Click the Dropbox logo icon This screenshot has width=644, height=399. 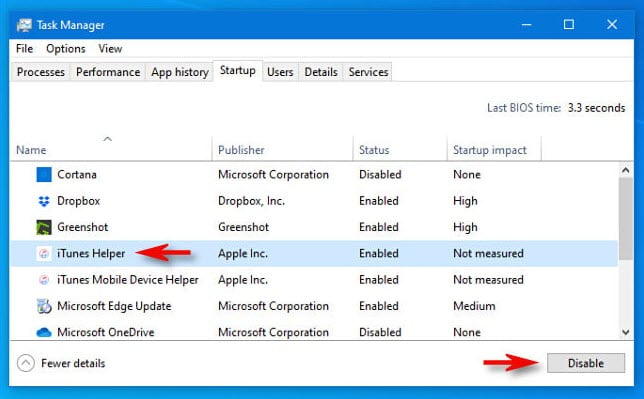tap(44, 201)
